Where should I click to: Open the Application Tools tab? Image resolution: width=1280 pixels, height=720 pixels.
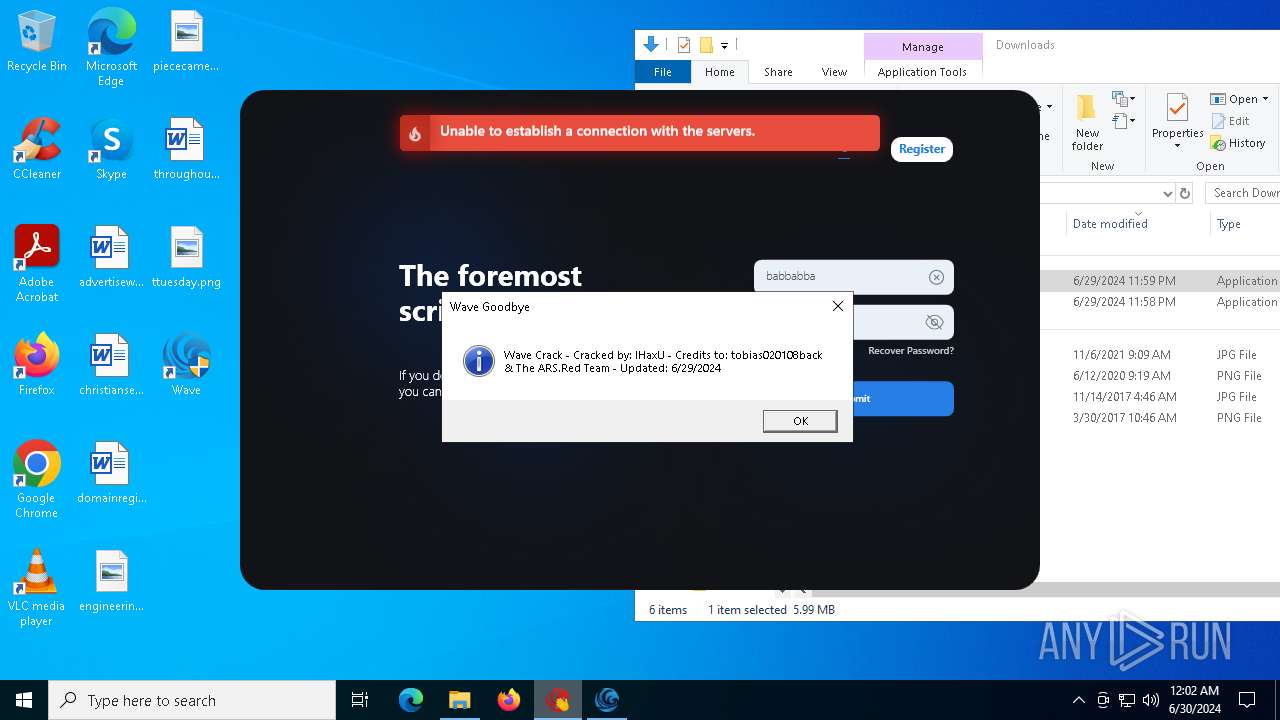(922, 72)
